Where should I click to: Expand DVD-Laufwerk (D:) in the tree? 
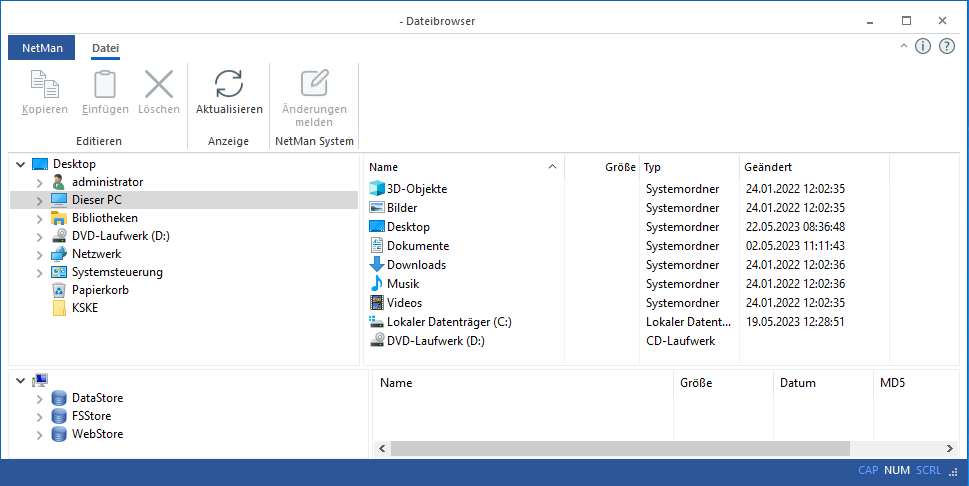(40, 237)
